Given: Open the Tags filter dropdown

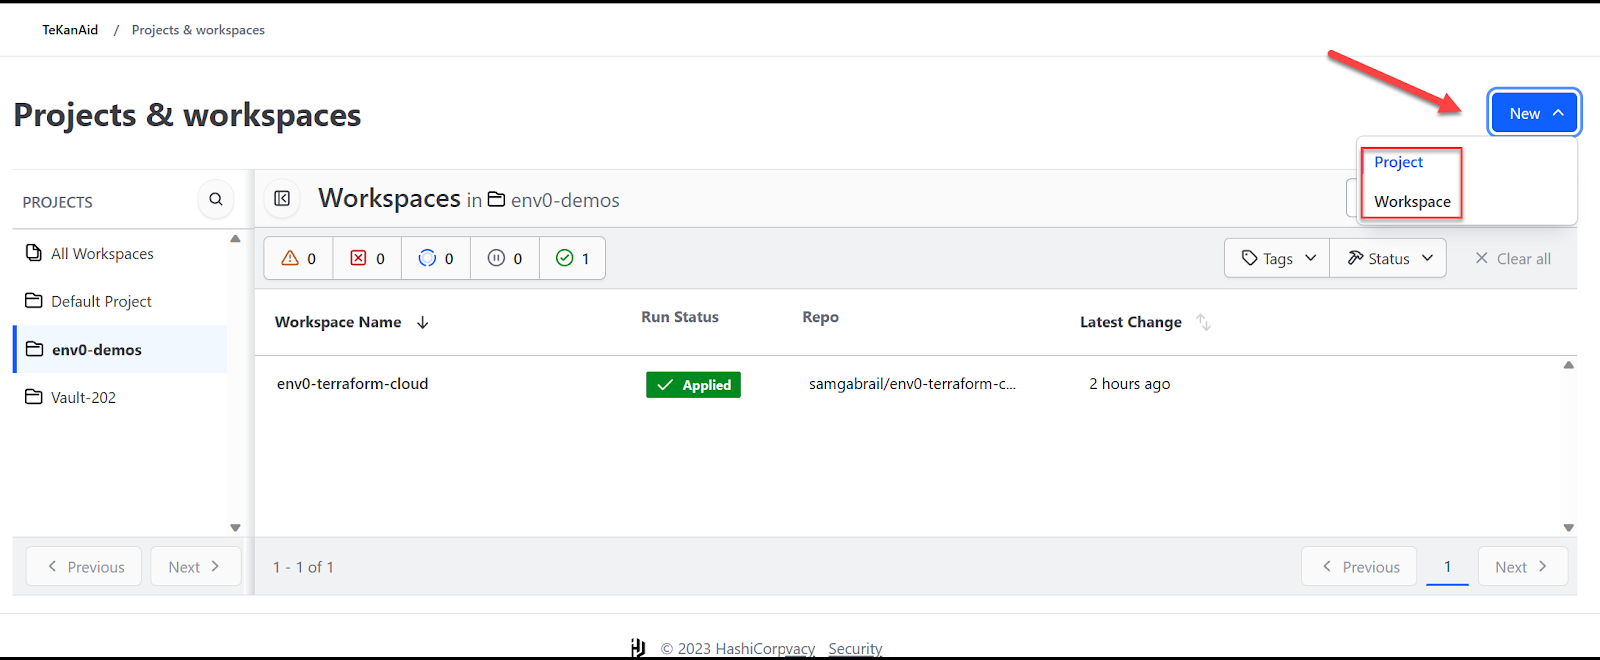Looking at the screenshot, I should tap(1277, 258).
